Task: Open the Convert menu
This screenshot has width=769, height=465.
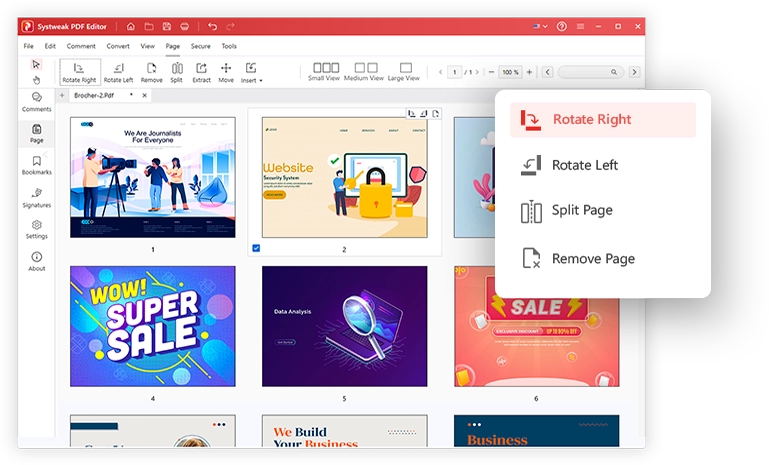Action: pyautogui.click(x=118, y=46)
